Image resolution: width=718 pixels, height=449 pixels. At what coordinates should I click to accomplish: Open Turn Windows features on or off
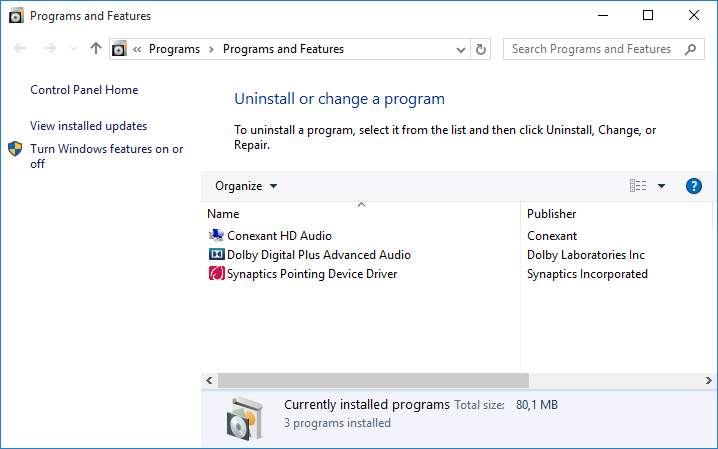107,156
